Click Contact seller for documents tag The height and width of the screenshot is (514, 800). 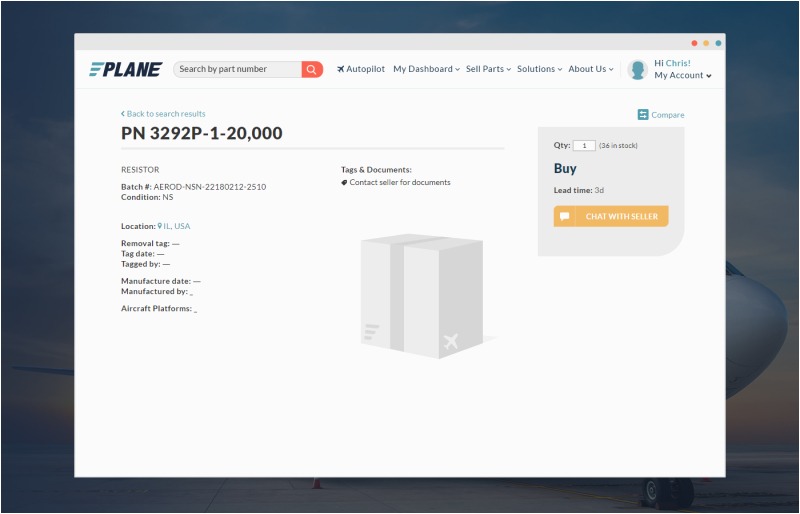pyautogui.click(x=399, y=183)
